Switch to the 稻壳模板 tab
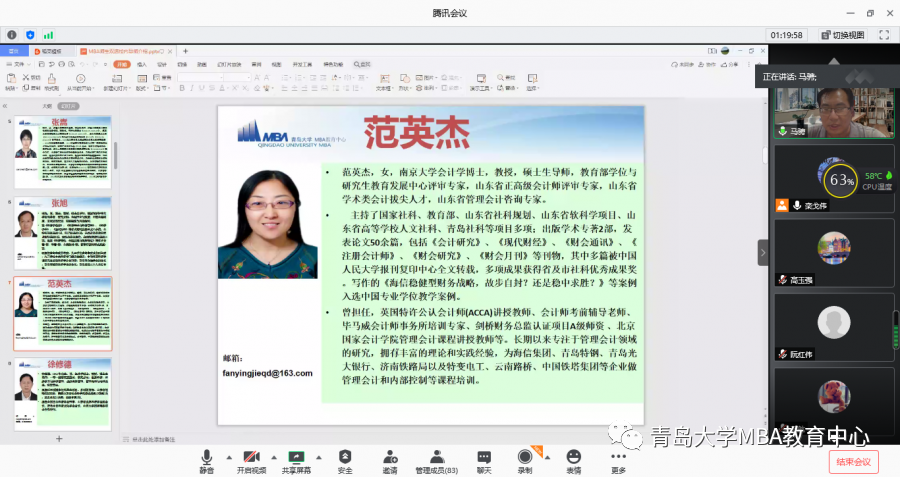The height and width of the screenshot is (477, 900). [51, 51]
